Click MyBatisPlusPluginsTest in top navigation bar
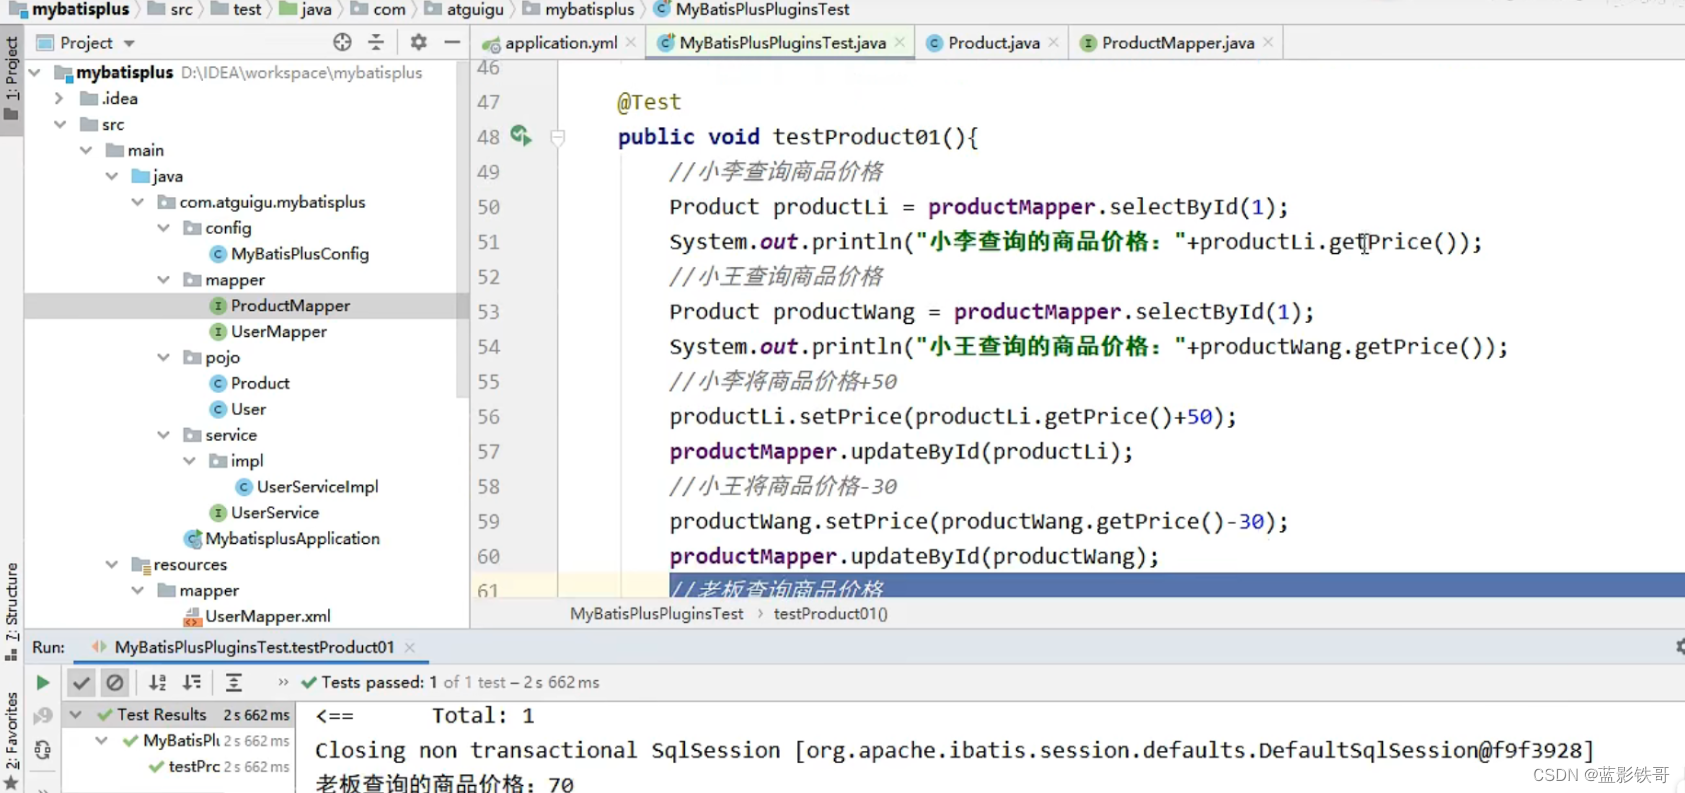The height and width of the screenshot is (793, 1685). 751,9
